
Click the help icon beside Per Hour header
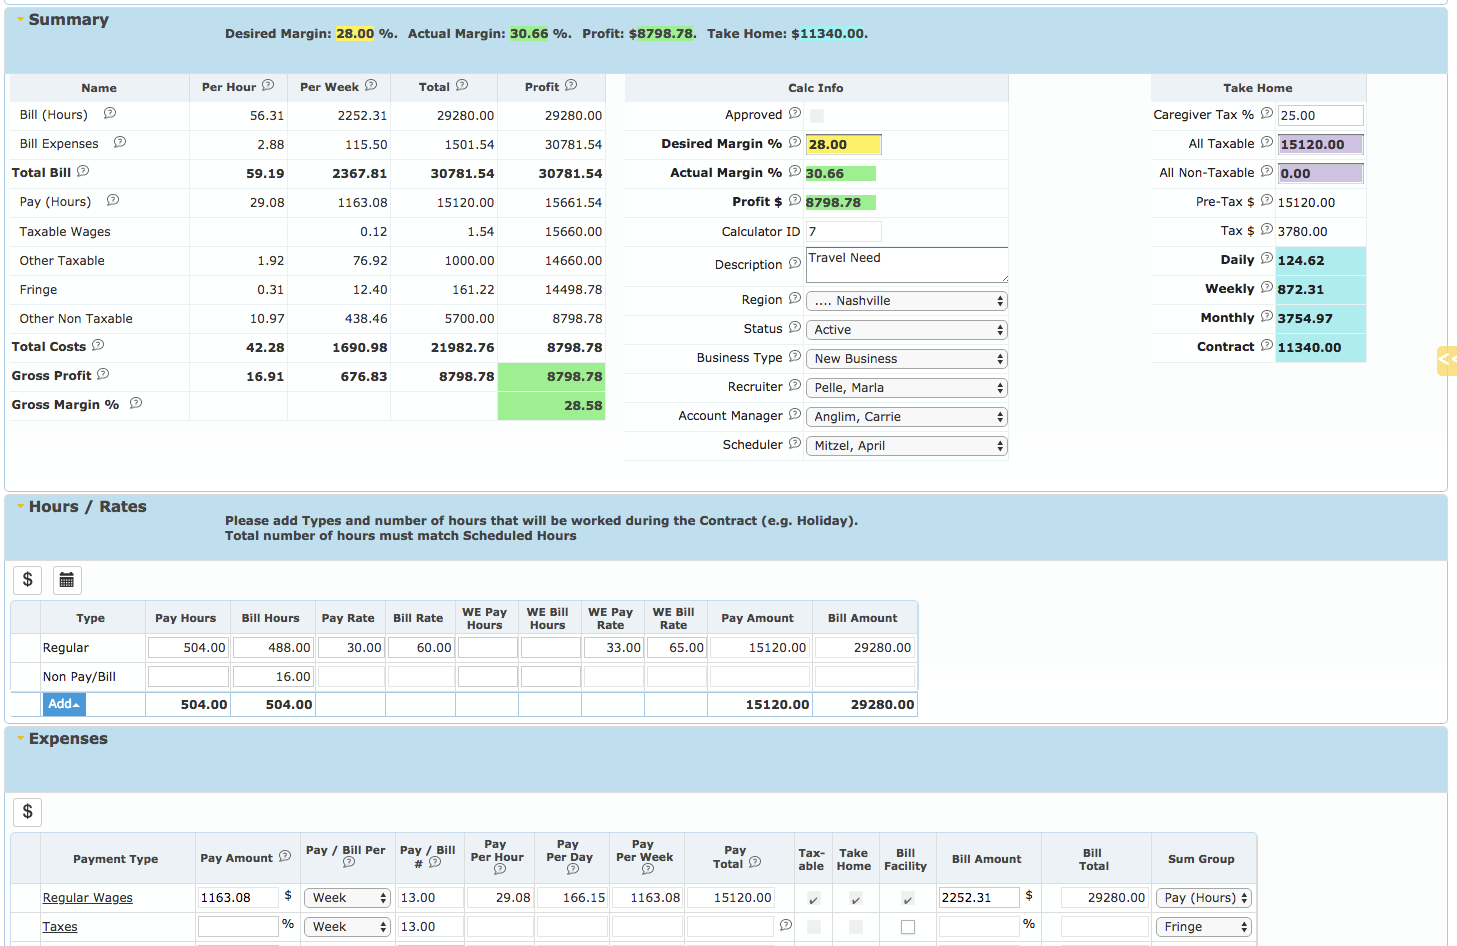point(268,86)
